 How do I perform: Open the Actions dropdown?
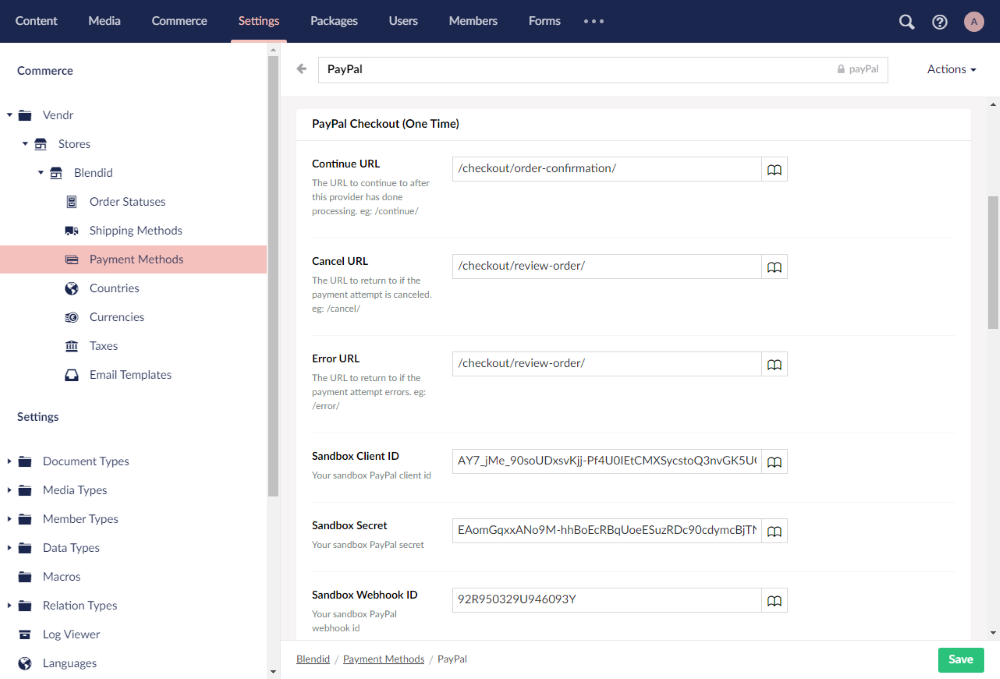tap(951, 69)
